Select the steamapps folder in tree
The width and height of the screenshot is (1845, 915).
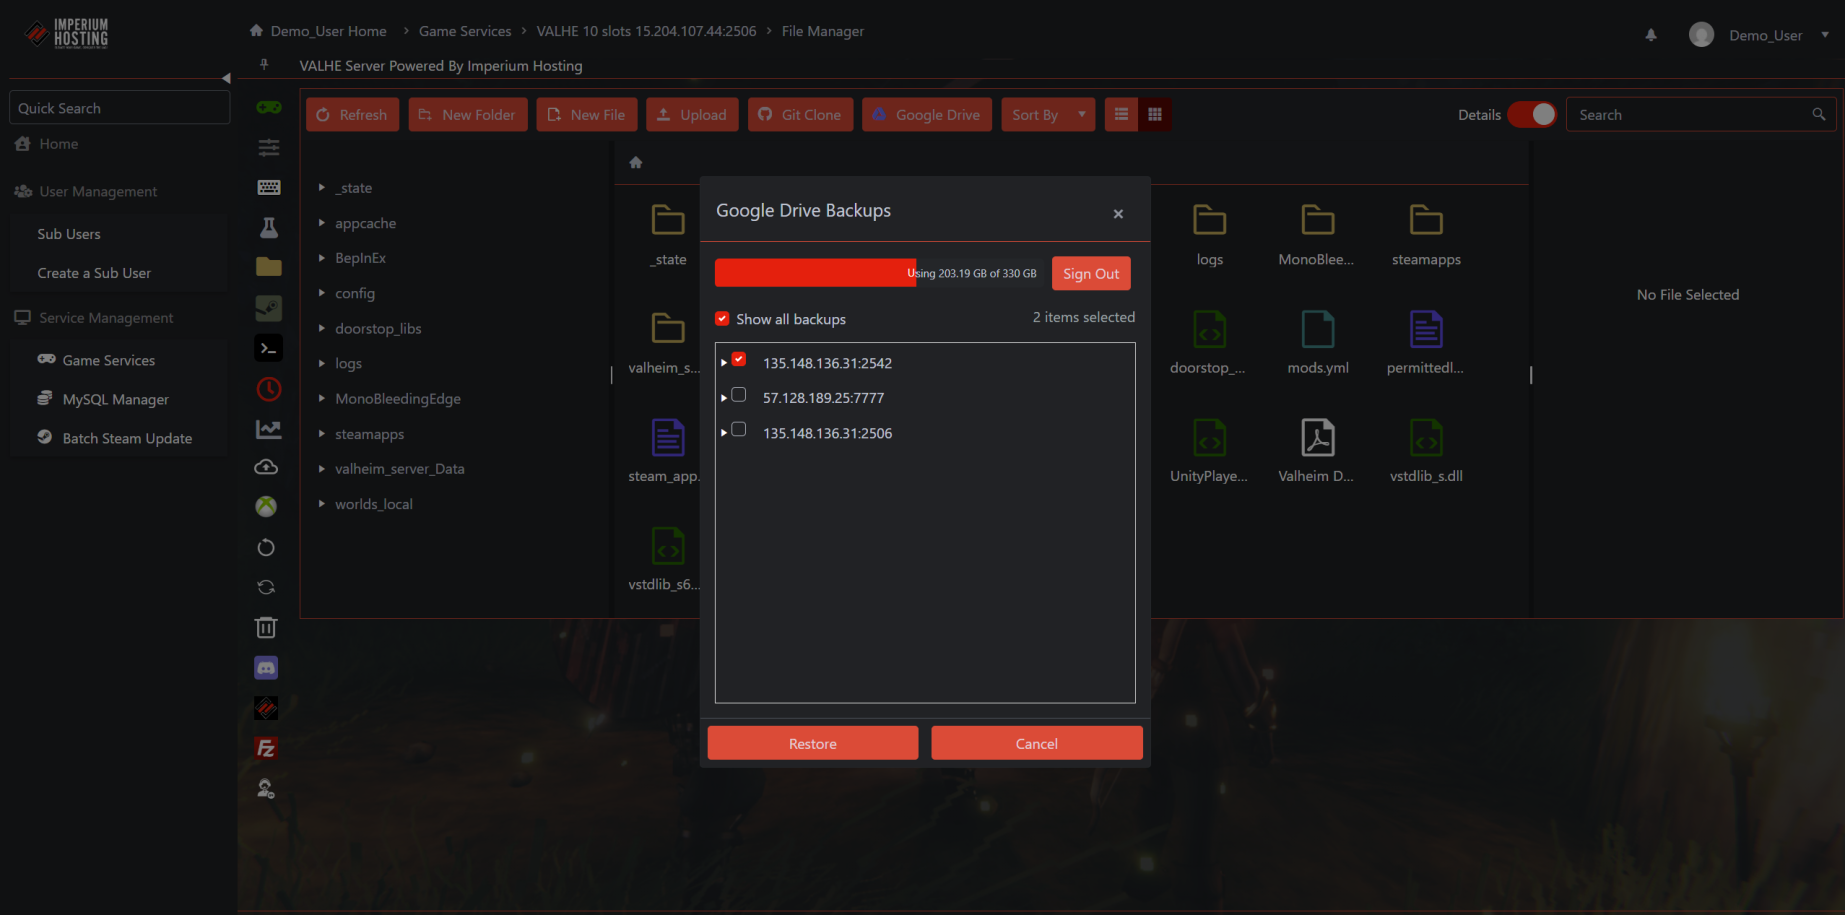tap(370, 434)
